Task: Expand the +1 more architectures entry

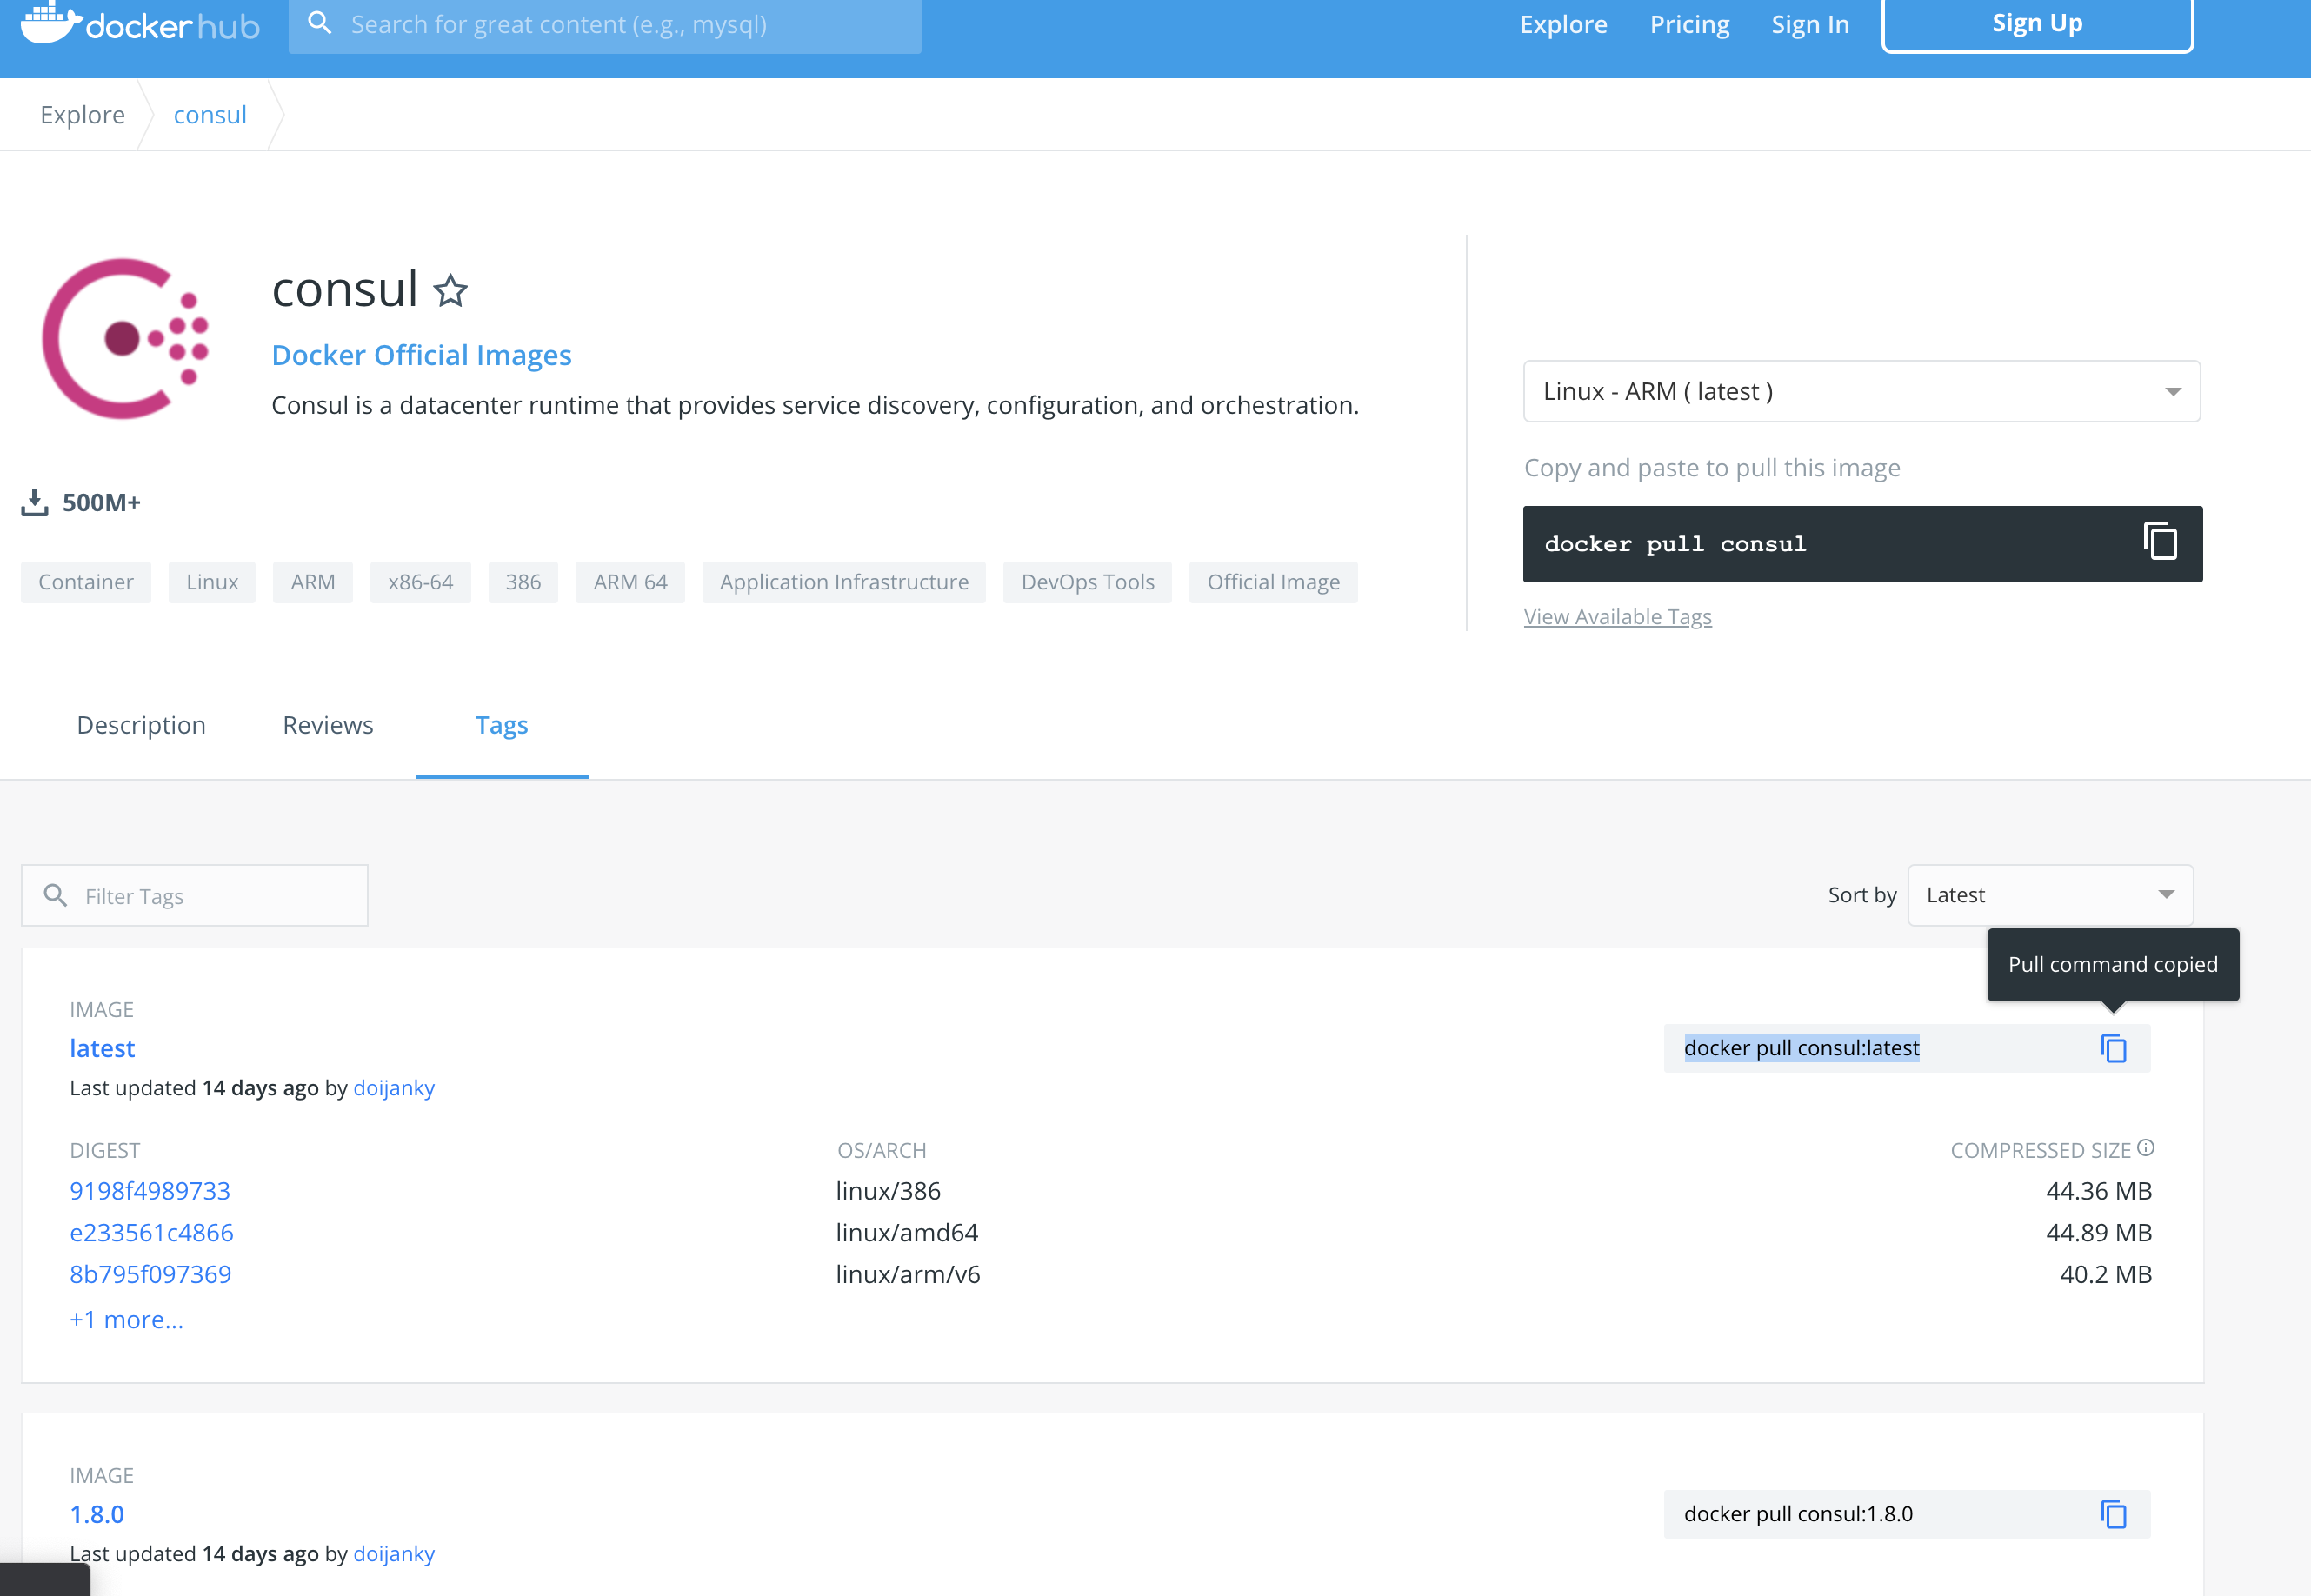Action: point(126,1319)
